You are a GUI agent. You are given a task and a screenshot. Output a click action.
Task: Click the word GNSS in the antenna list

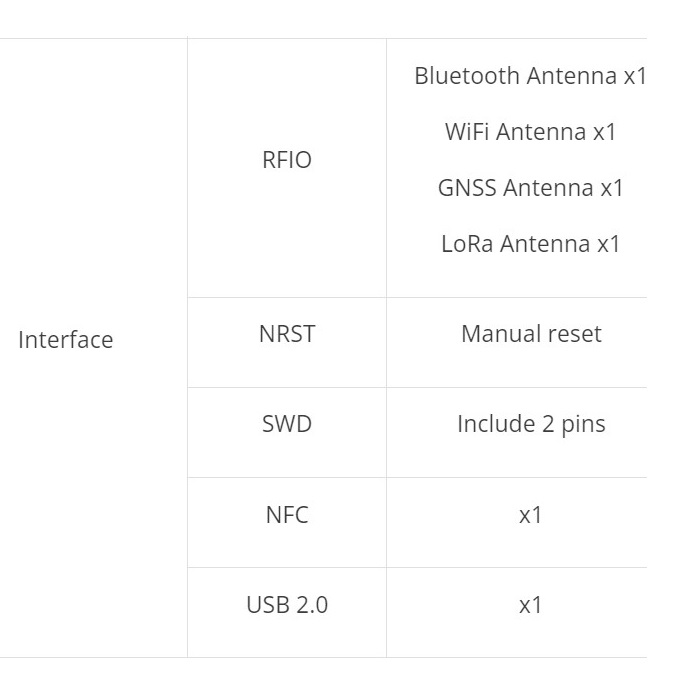tap(467, 188)
